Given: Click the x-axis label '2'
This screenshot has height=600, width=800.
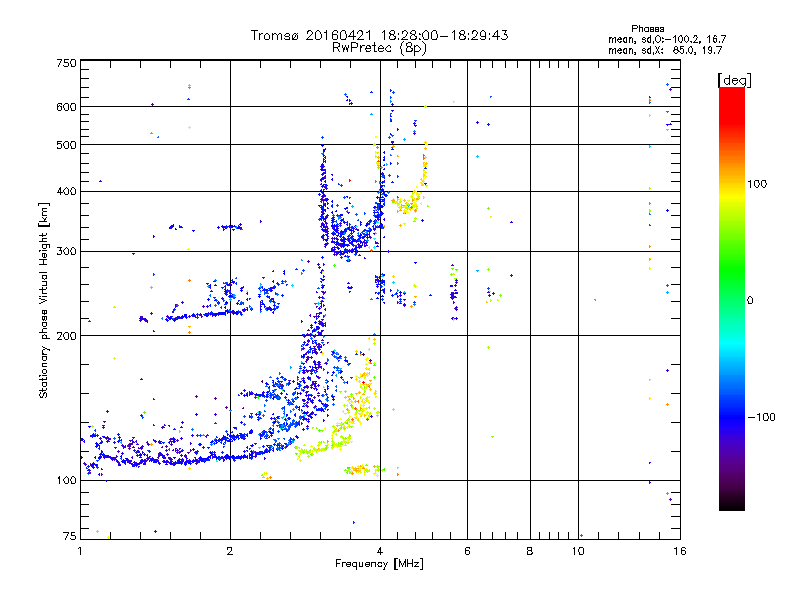Looking at the screenshot, I should point(230,551).
